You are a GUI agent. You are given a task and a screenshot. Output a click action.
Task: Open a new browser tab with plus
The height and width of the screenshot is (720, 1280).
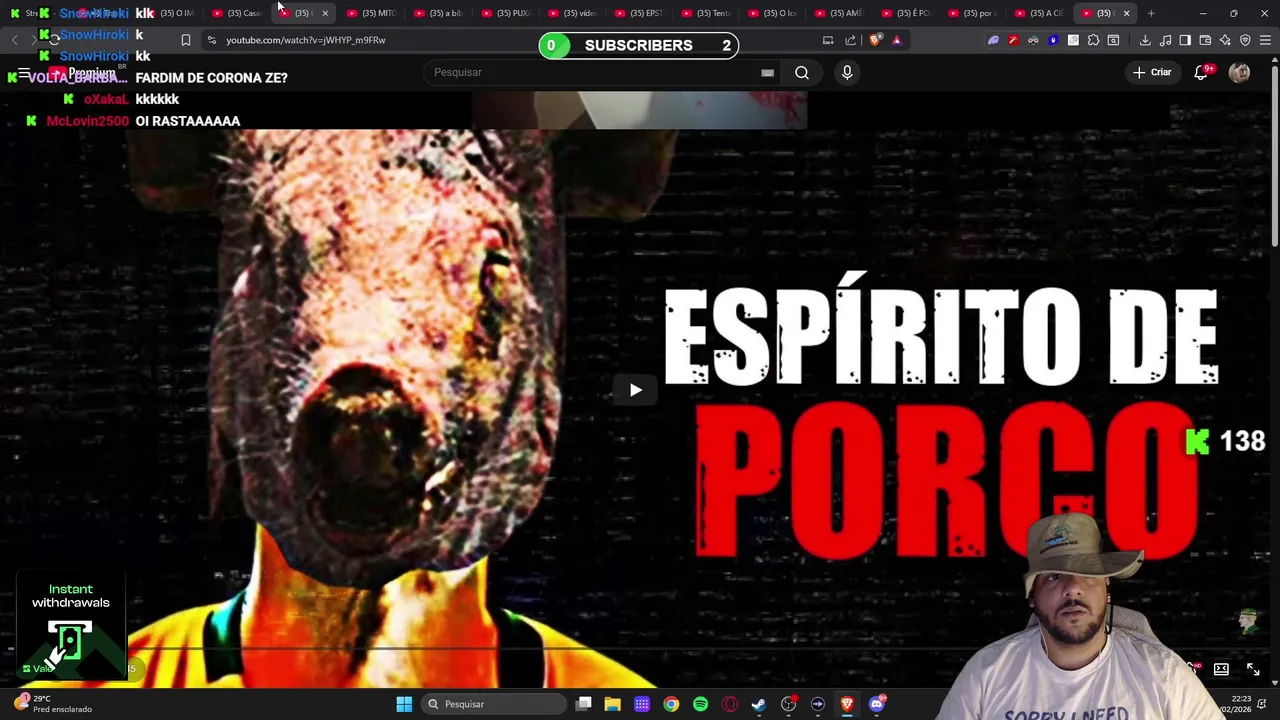pyautogui.click(x=1151, y=13)
